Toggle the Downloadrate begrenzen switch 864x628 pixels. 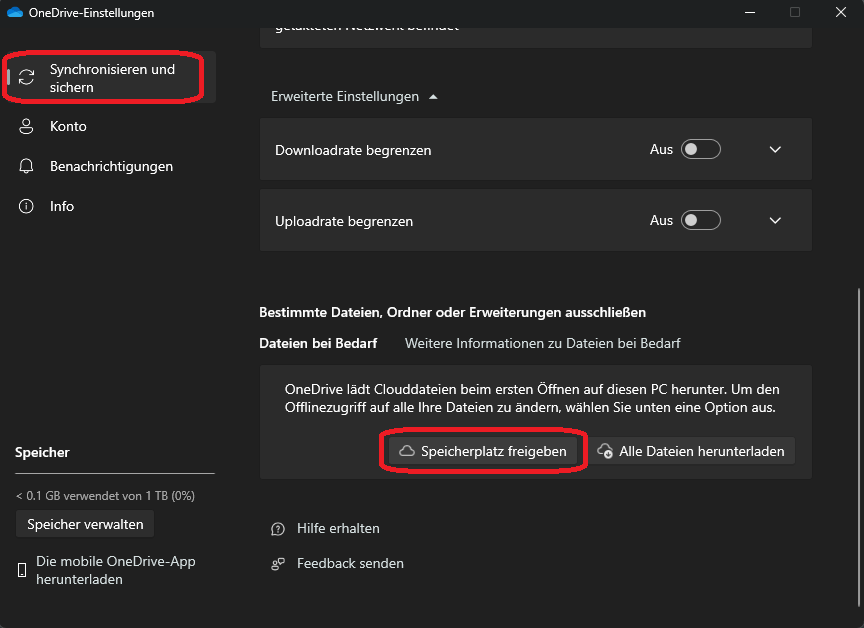700,149
